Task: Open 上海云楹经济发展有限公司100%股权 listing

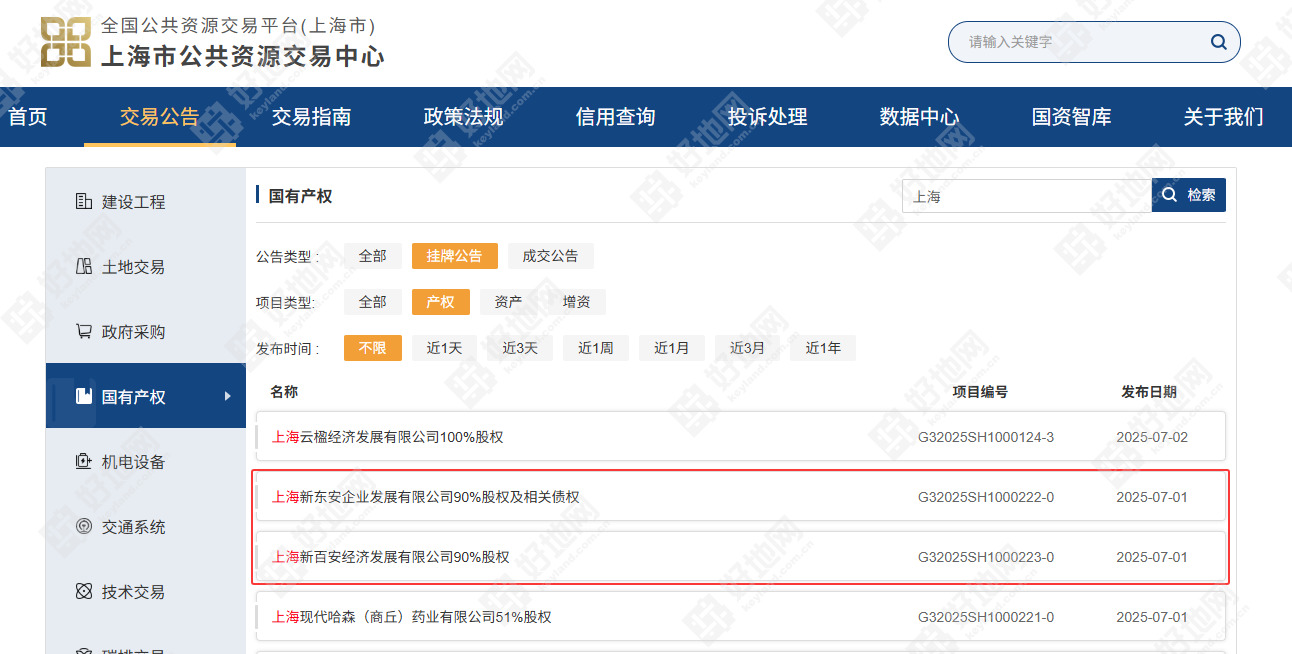Action: coord(388,437)
